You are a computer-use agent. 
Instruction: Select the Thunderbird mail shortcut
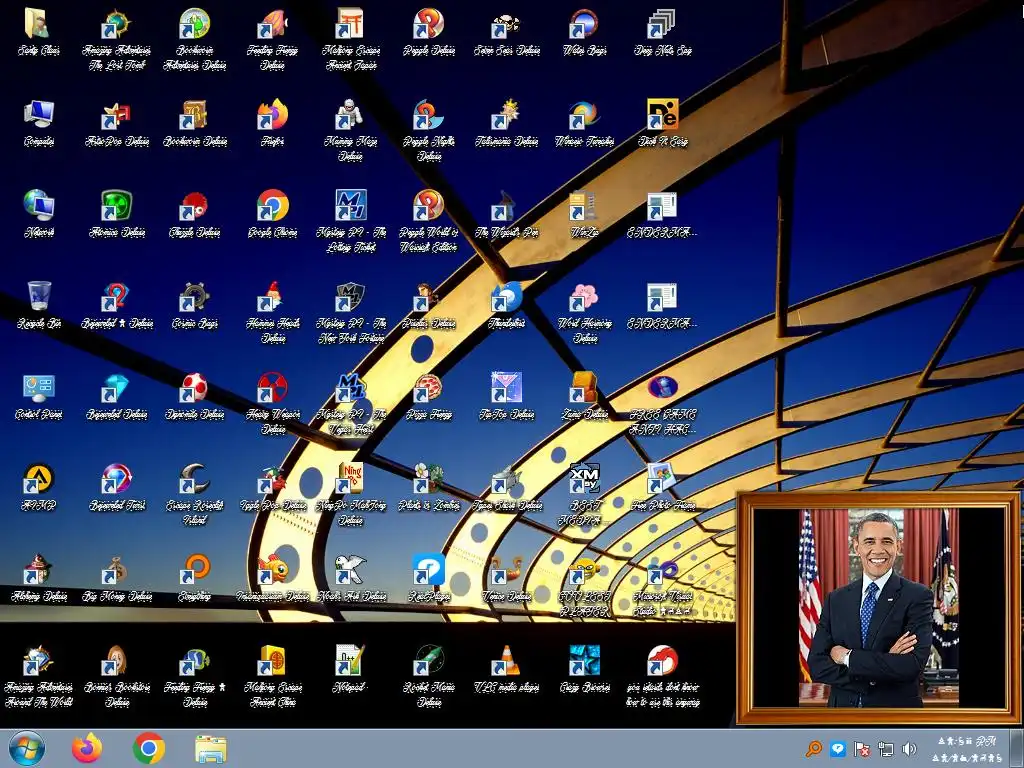(x=507, y=304)
